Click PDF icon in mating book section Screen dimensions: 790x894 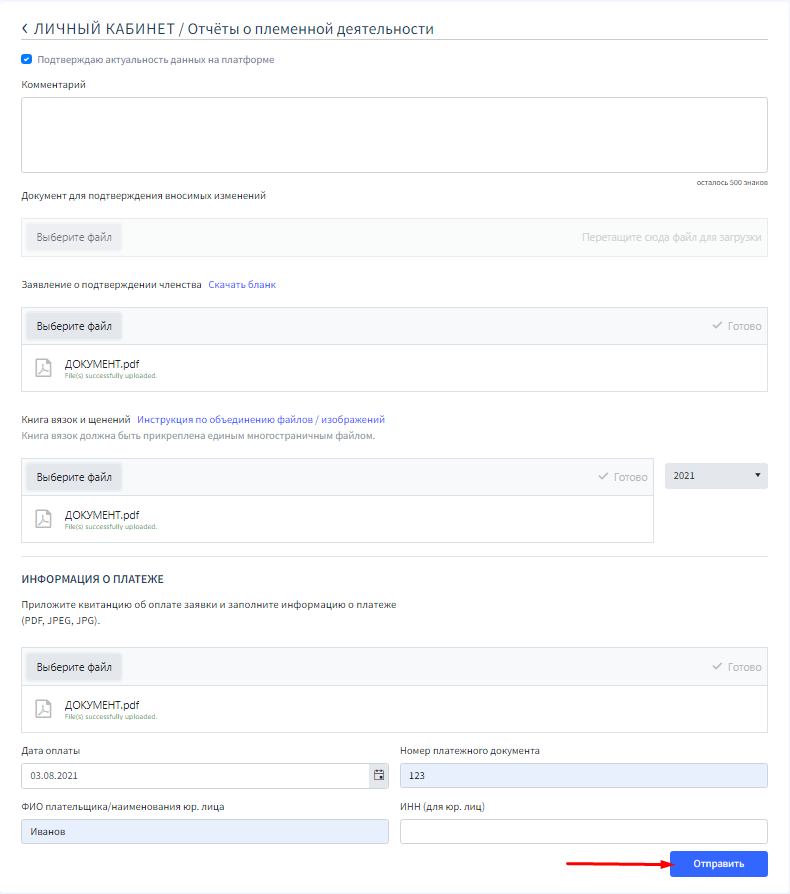[x=43, y=519]
